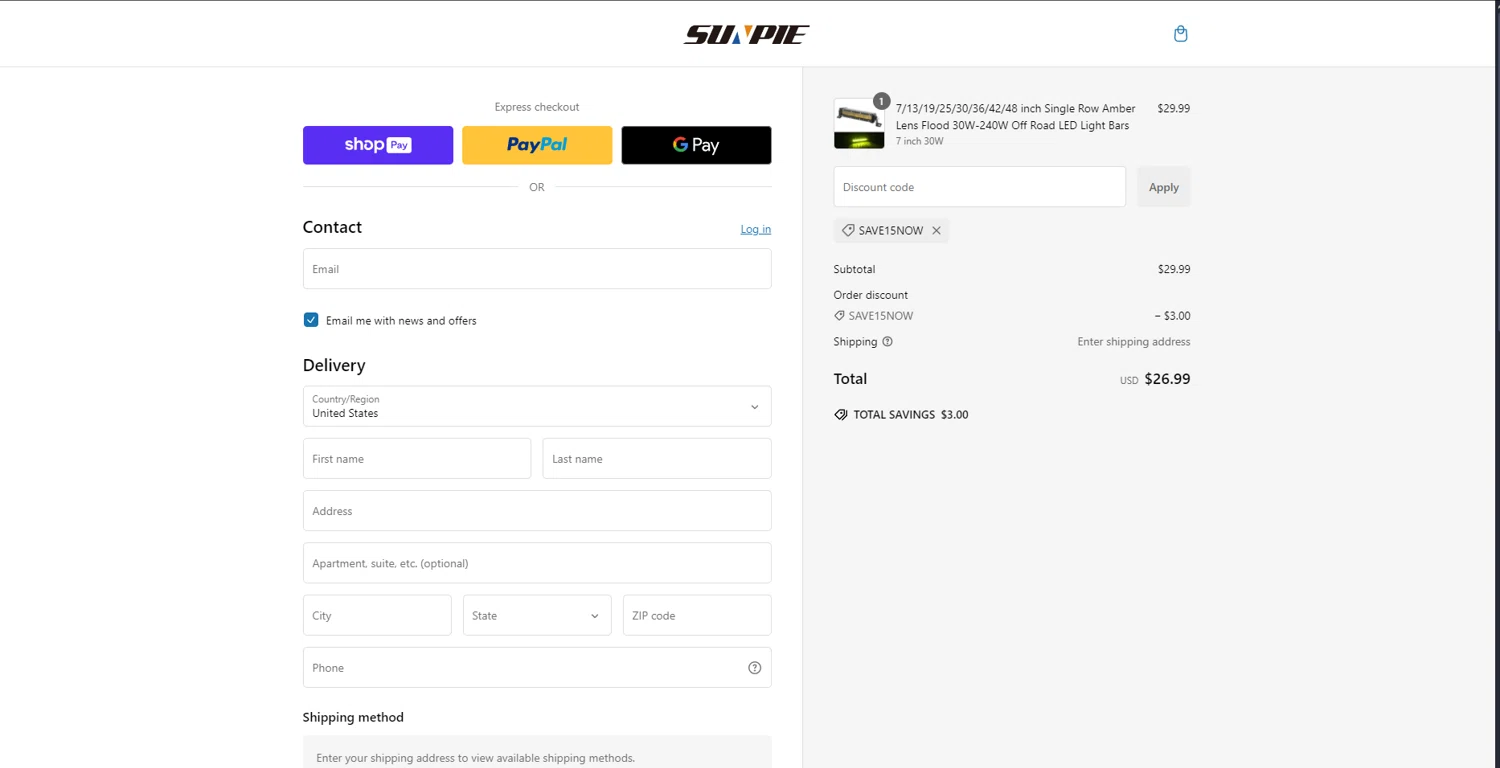Apply the discount code

(x=1164, y=187)
